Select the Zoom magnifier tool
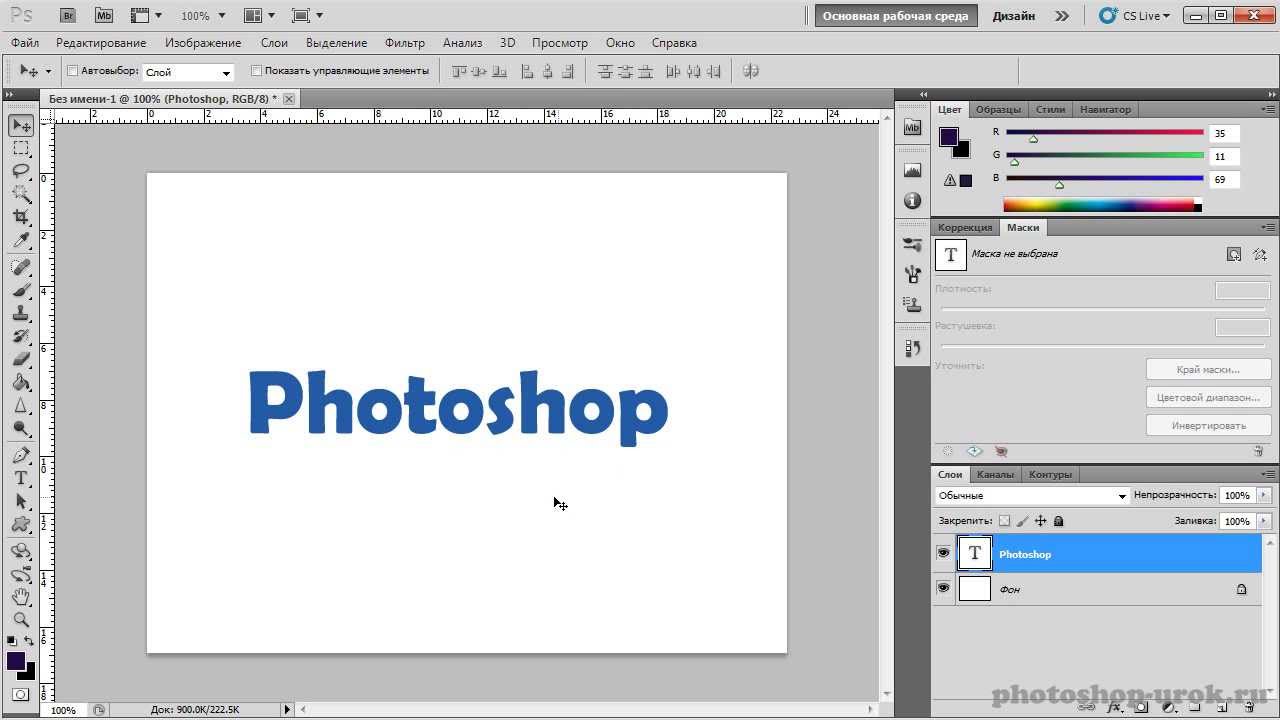 pyautogui.click(x=21, y=620)
